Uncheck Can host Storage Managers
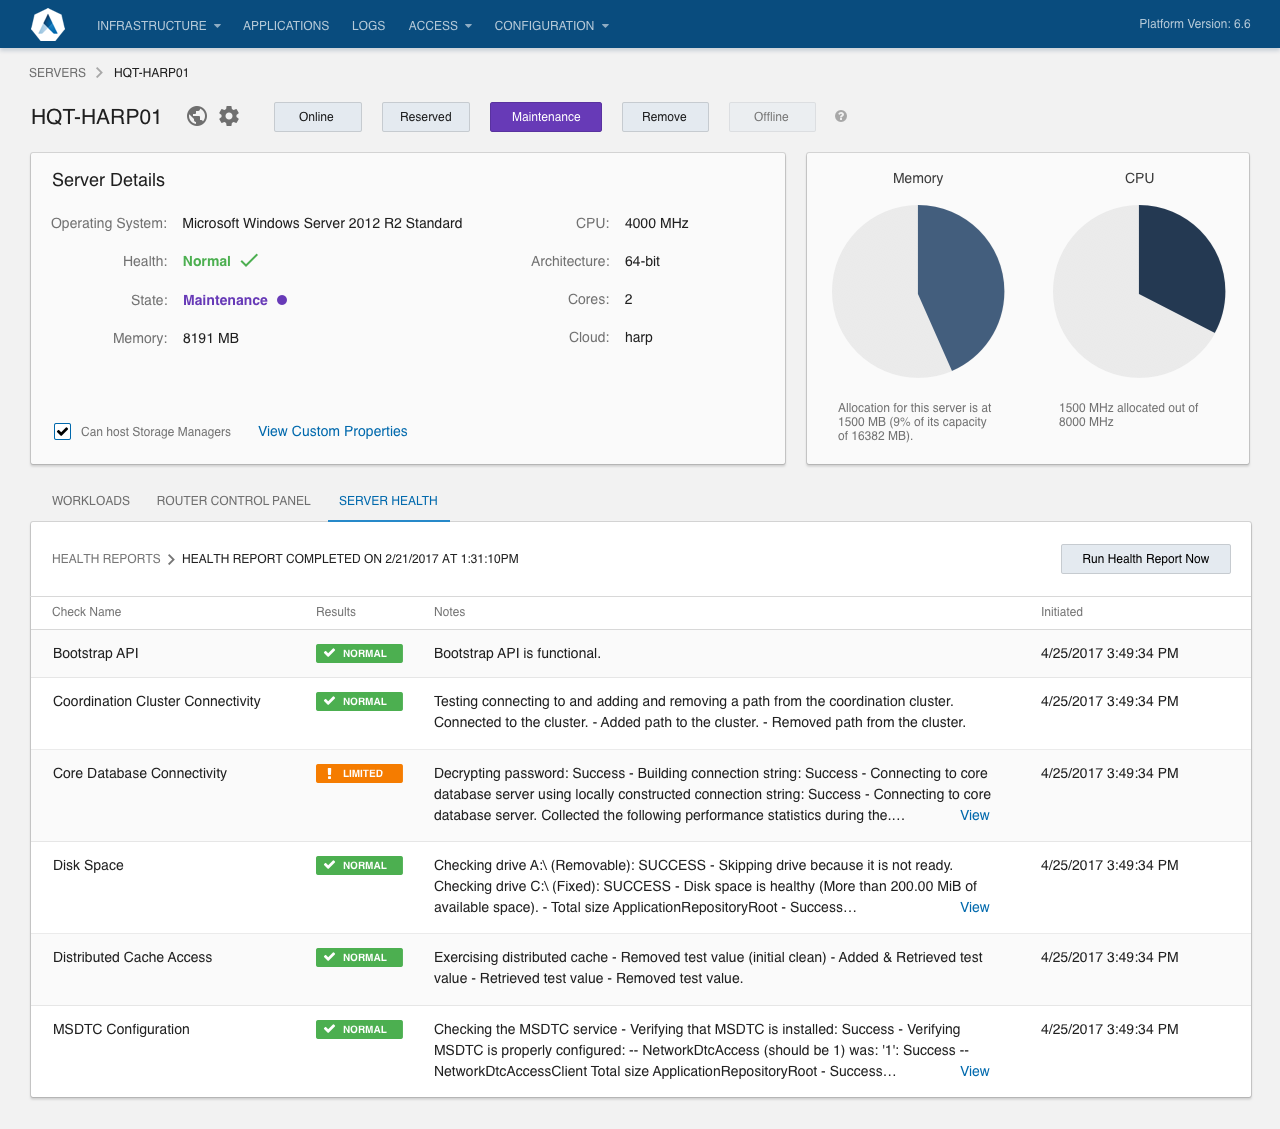The image size is (1280, 1129). tap(62, 431)
